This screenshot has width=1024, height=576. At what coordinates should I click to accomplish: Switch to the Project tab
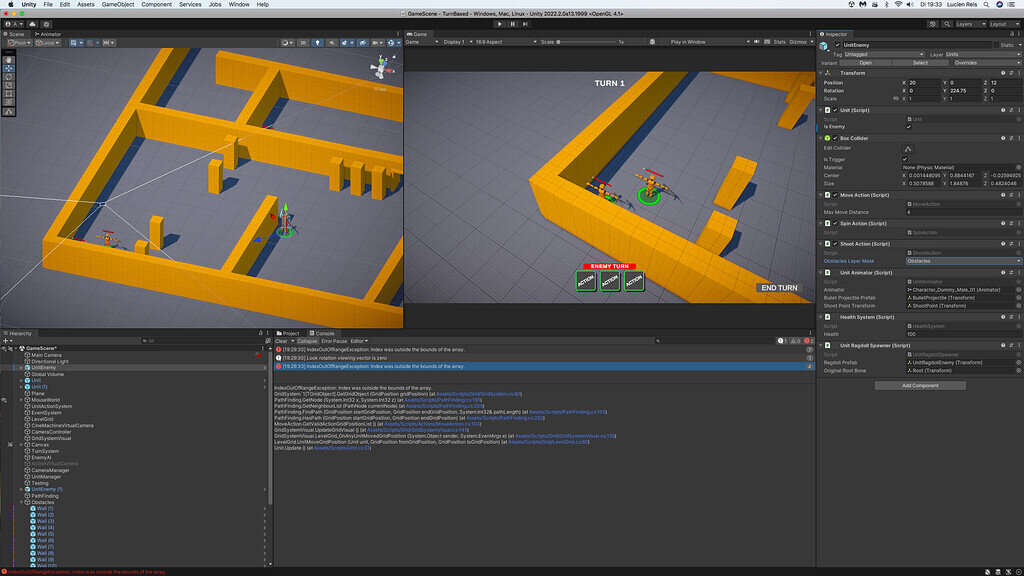(x=290, y=333)
